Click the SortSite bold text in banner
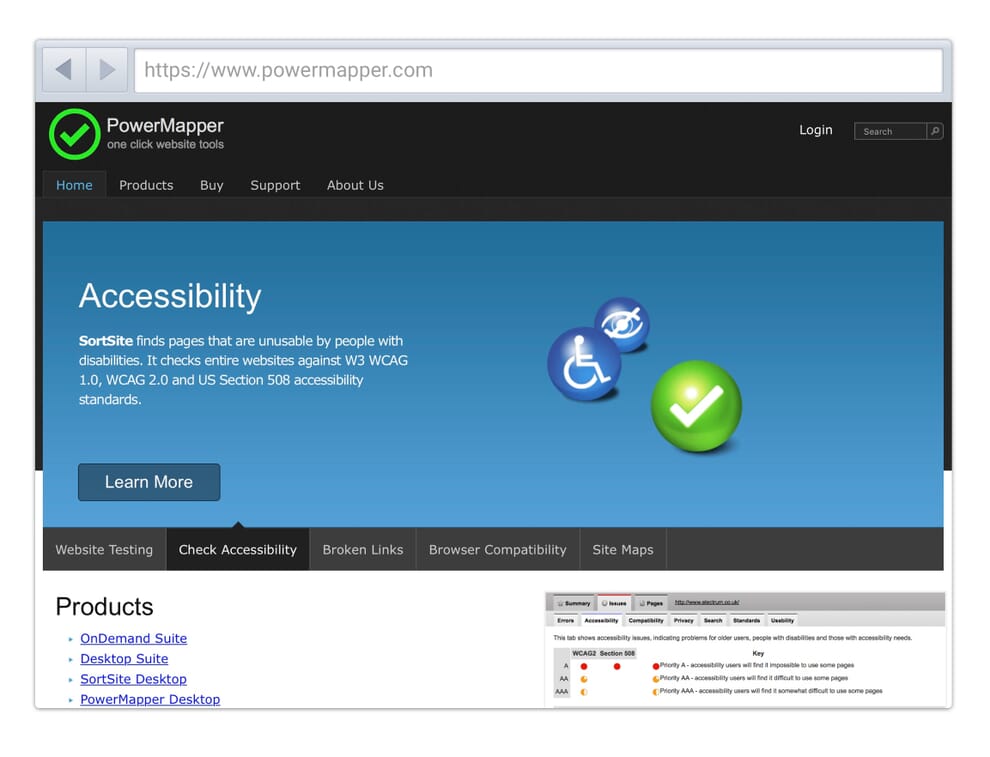Screen dimensions: 990x757 pos(105,341)
